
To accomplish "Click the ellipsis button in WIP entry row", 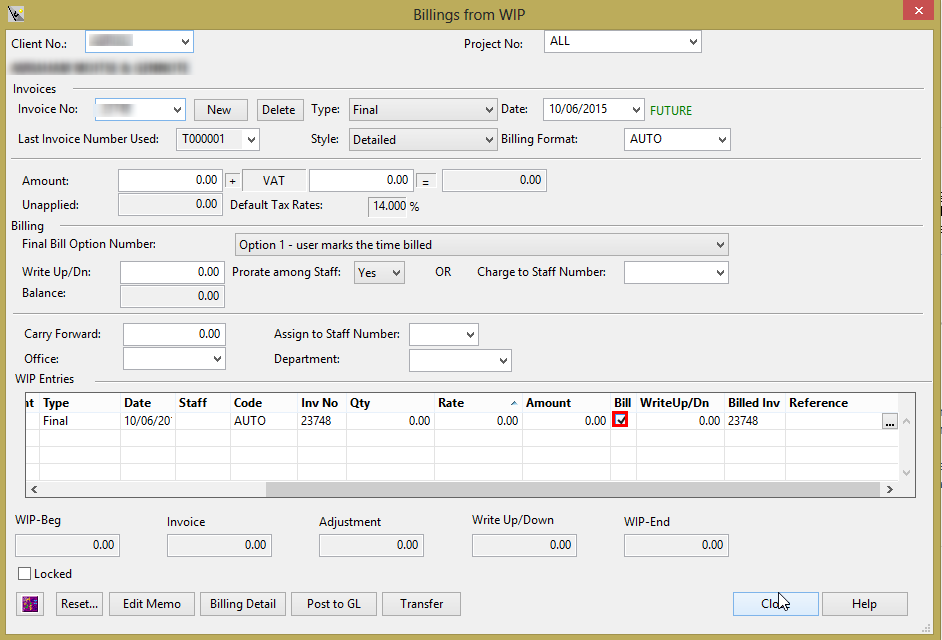I will point(889,422).
